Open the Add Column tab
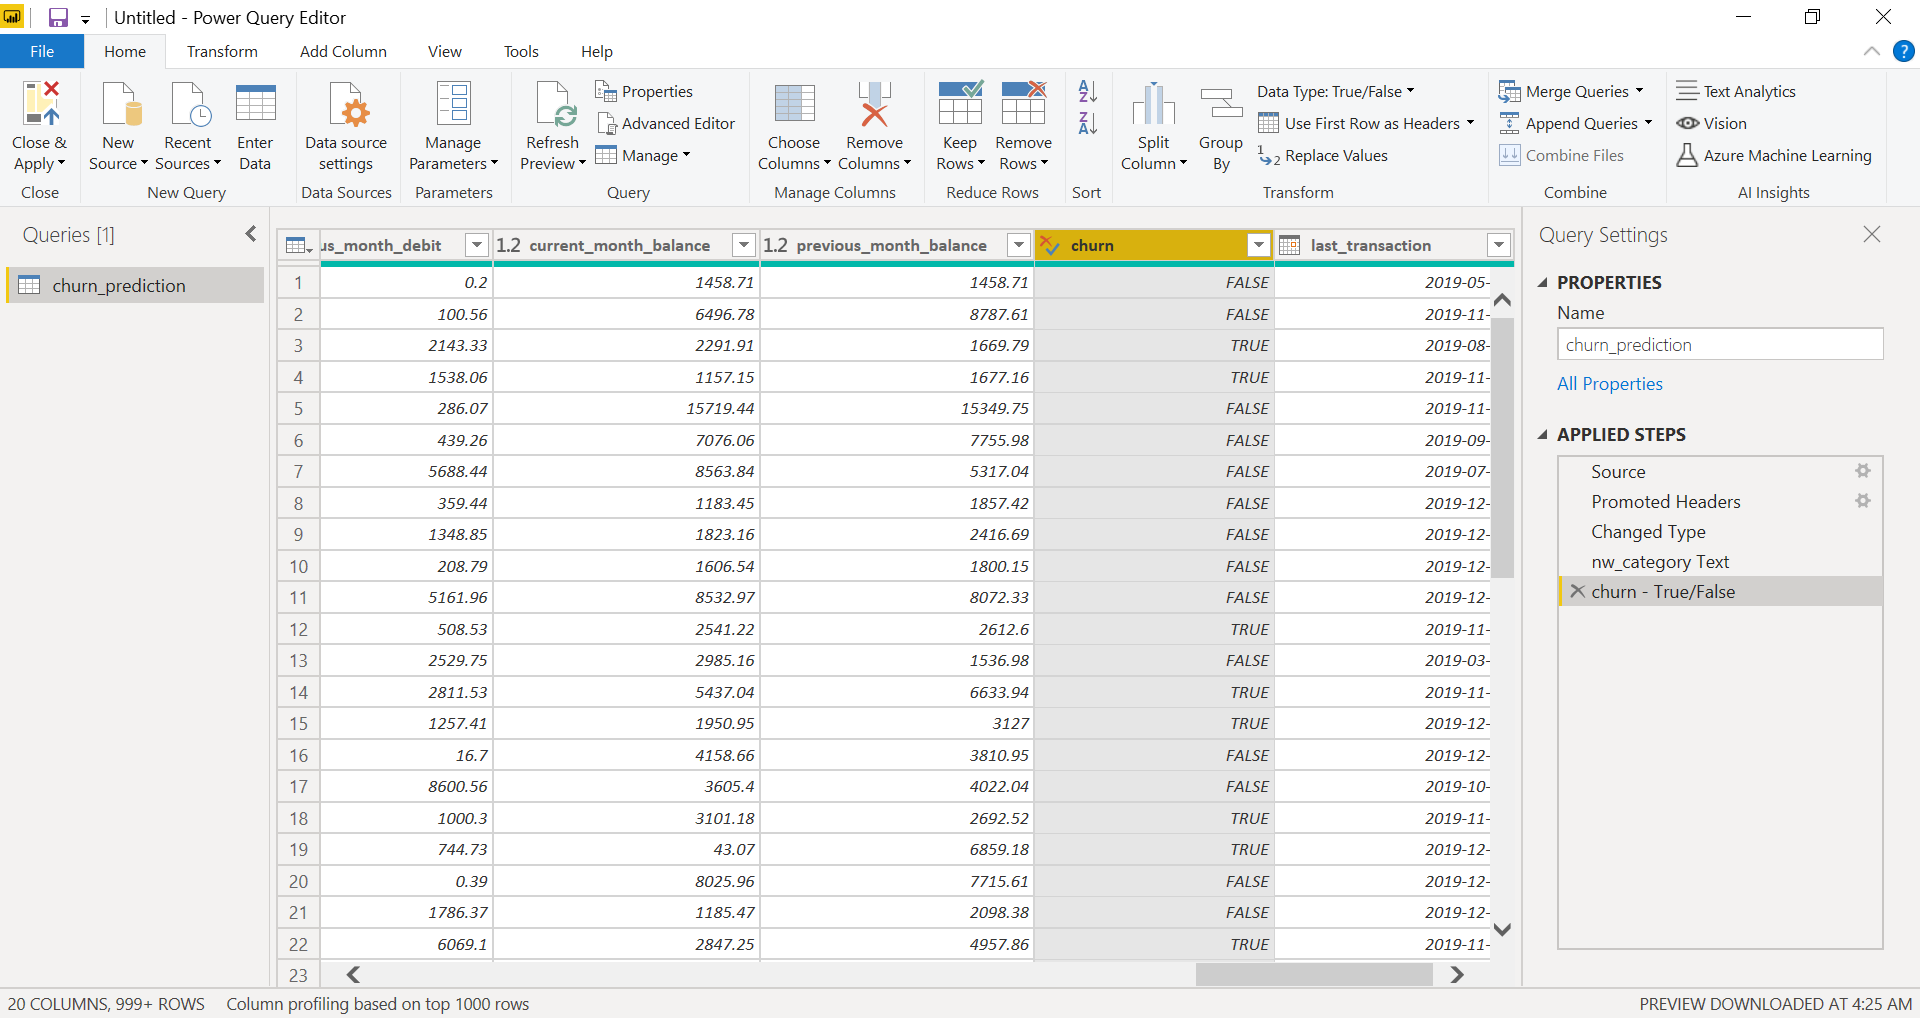Image resolution: width=1924 pixels, height=1018 pixels. (x=343, y=52)
